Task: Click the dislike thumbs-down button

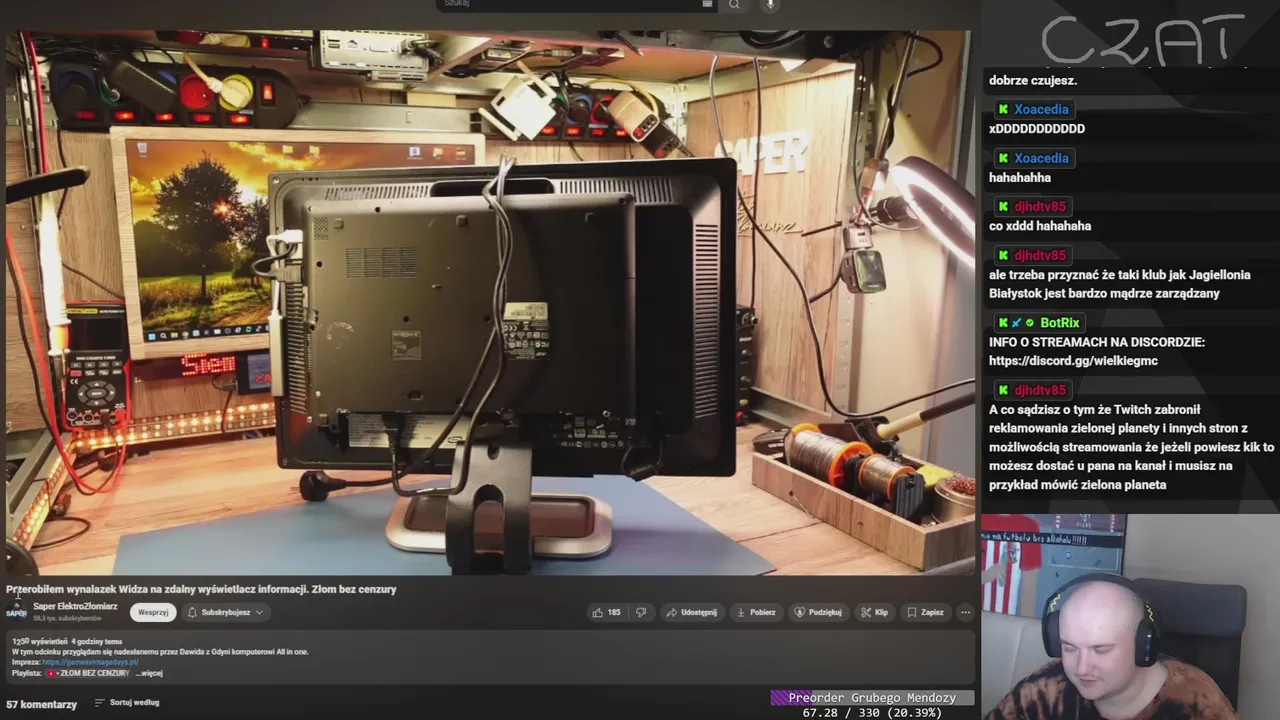Action: coord(641,612)
